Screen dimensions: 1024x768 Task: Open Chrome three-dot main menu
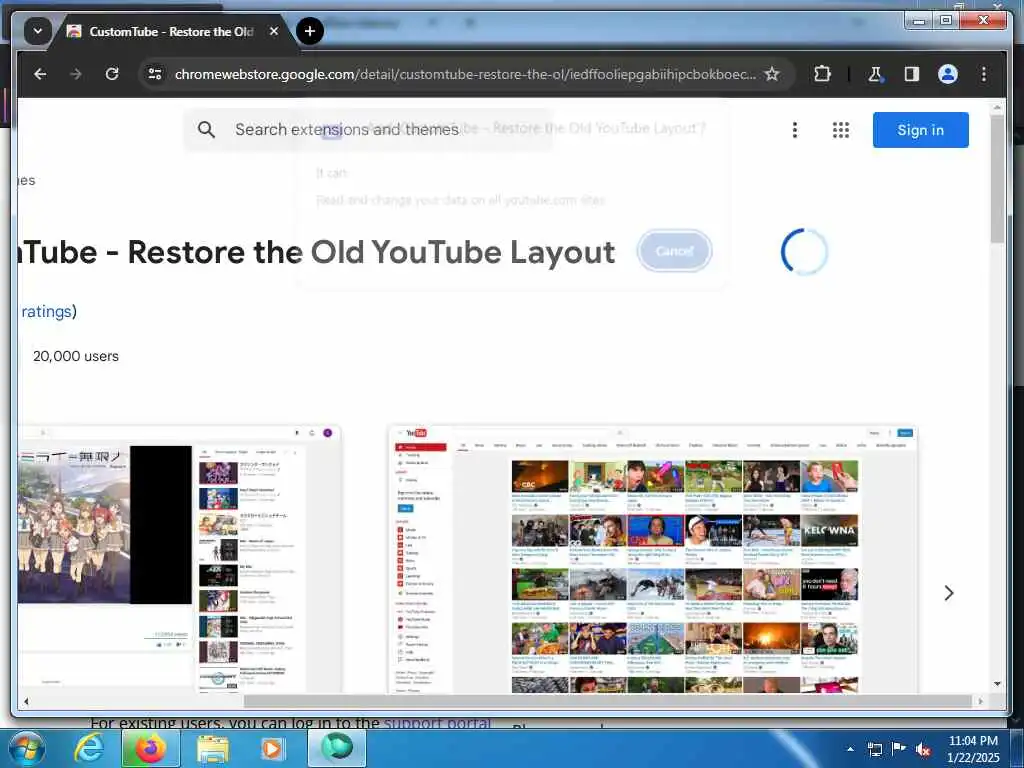click(x=984, y=74)
